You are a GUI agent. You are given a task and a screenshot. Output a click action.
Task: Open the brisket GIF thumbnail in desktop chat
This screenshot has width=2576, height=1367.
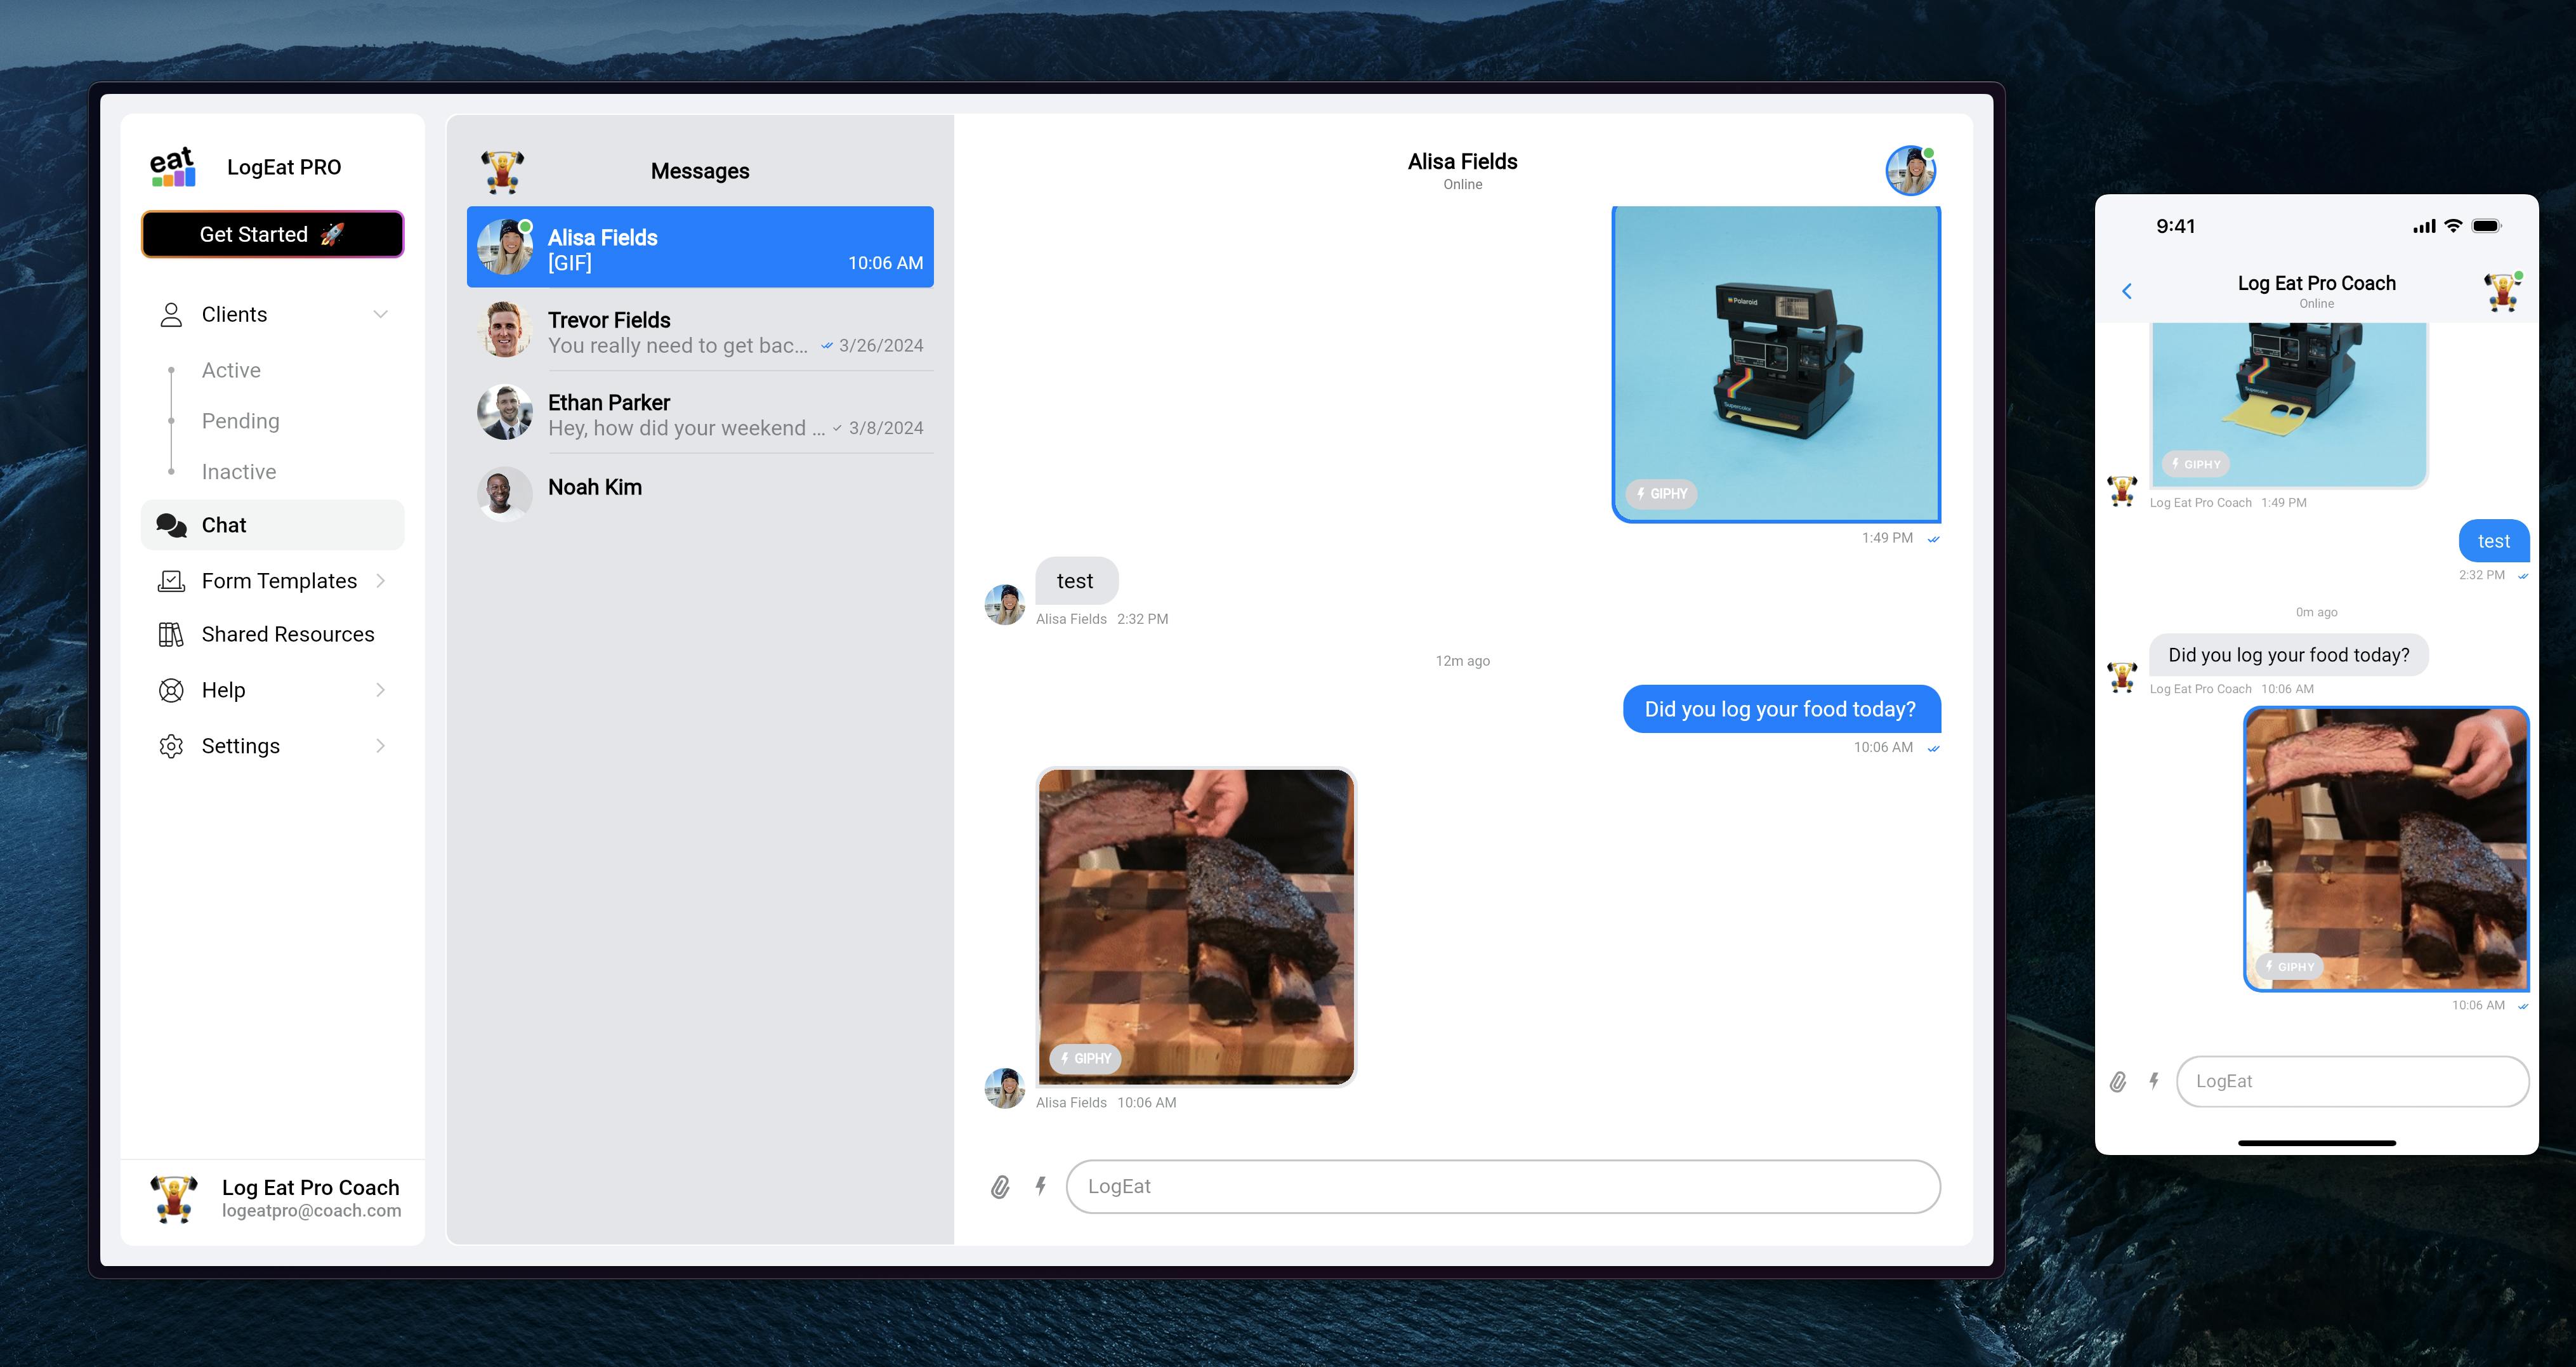pyautogui.click(x=1196, y=926)
